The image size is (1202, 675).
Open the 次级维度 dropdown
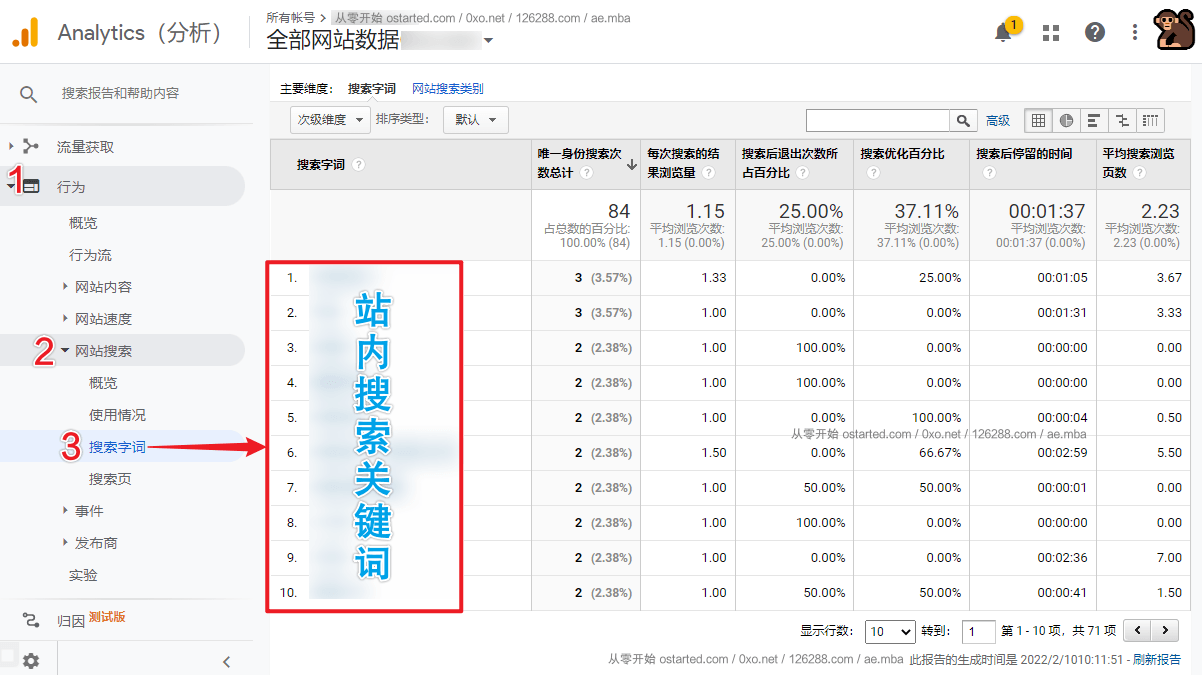click(329, 120)
